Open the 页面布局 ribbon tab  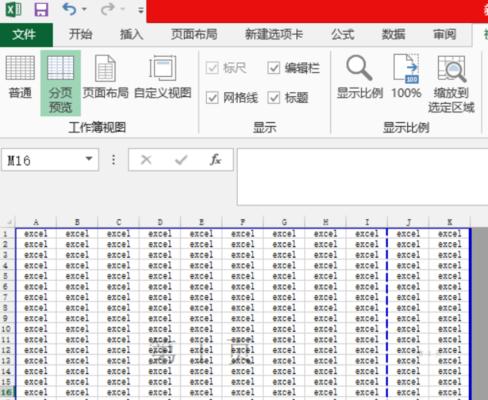point(194,34)
